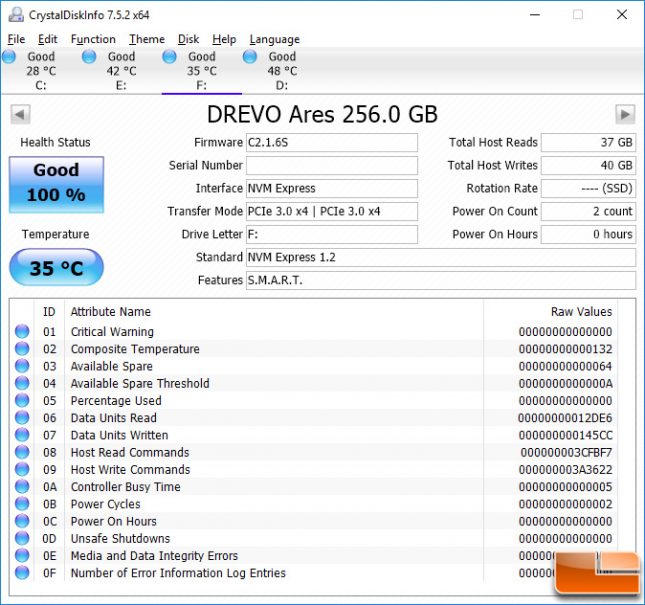Click blue status orb for E: drive
Viewport: 645px width, 605px height.
(89, 56)
